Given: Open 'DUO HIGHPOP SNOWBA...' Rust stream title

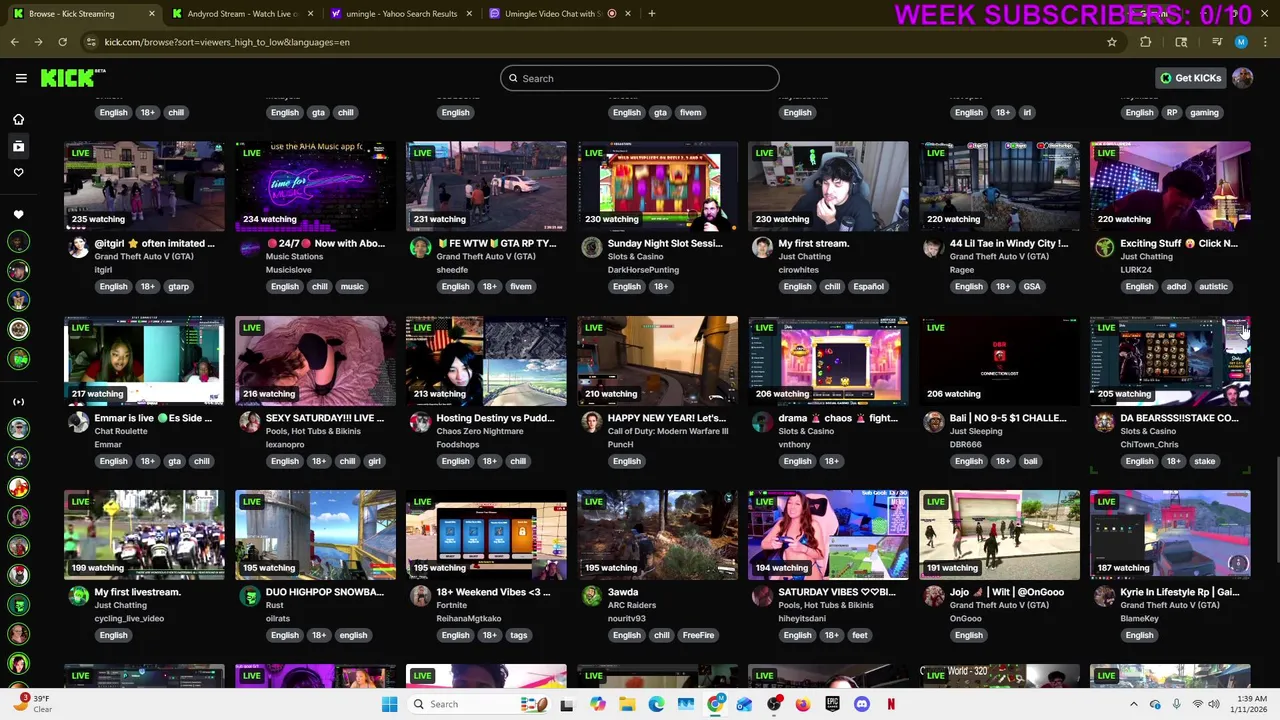Looking at the screenshot, I should point(324,592).
